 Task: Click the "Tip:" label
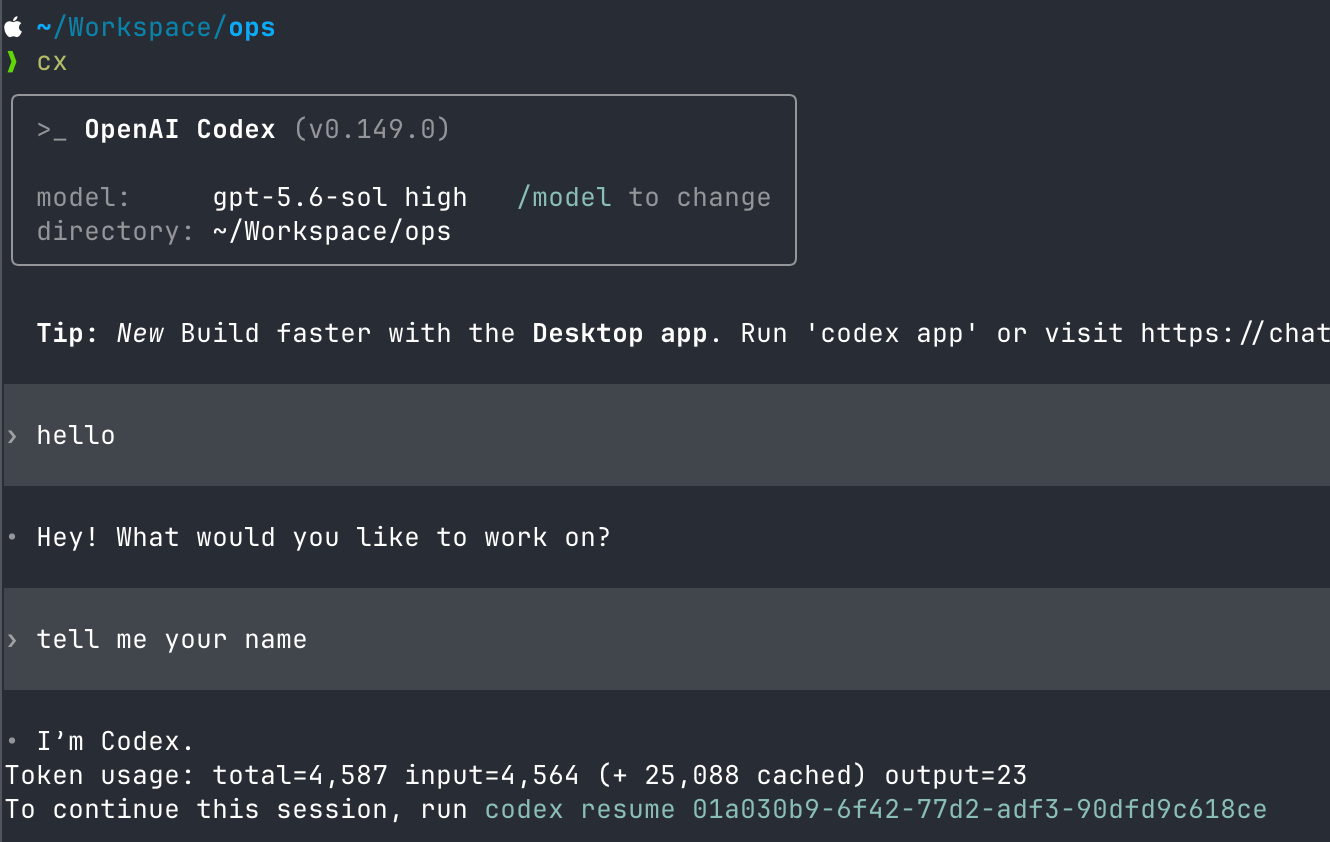[68, 333]
